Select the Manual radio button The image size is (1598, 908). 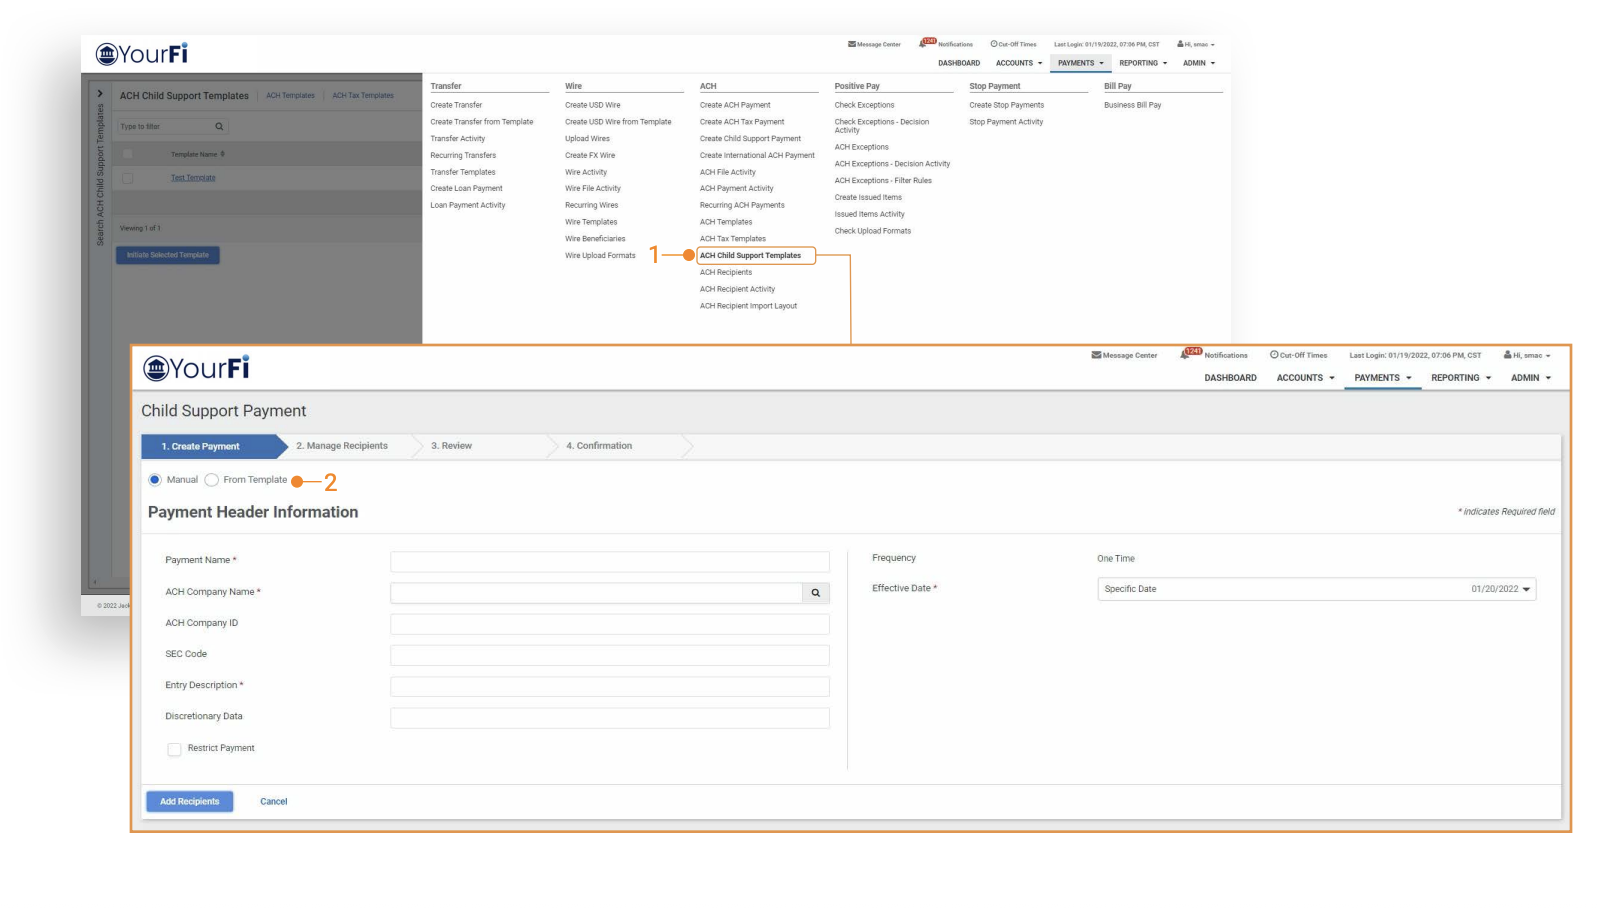155,480
